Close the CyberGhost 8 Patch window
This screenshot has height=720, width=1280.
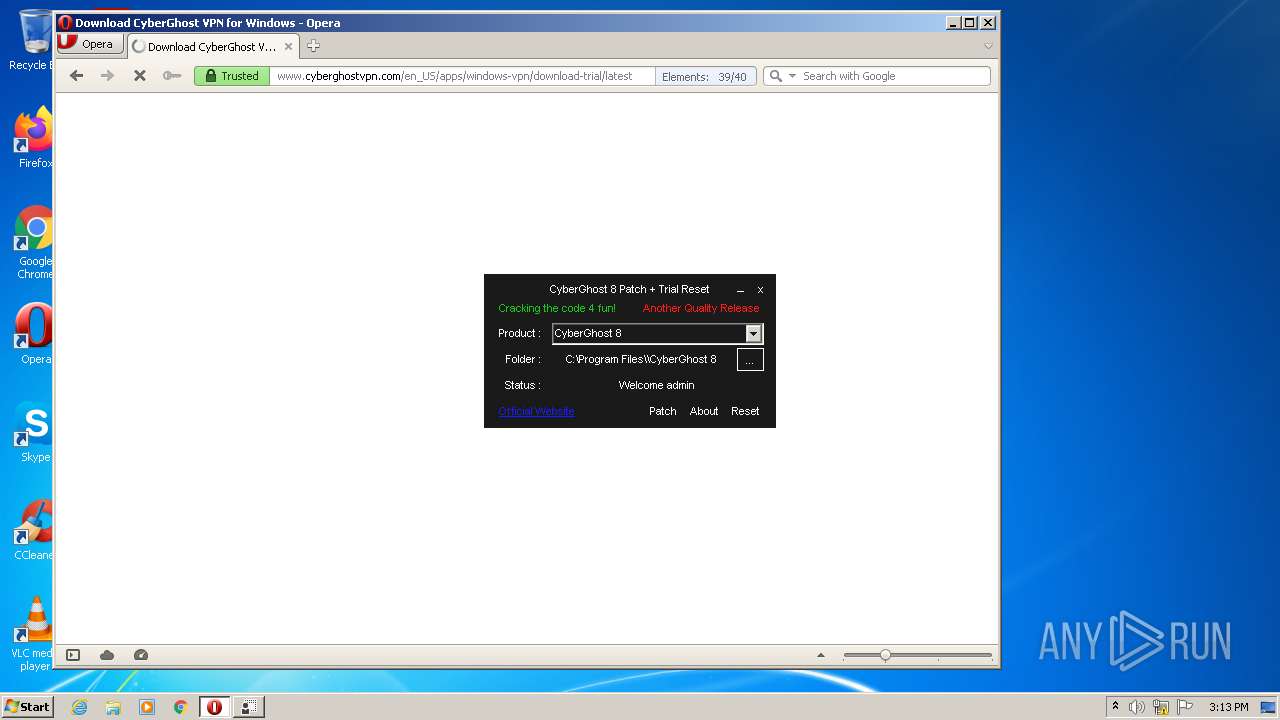click(760, 290)
